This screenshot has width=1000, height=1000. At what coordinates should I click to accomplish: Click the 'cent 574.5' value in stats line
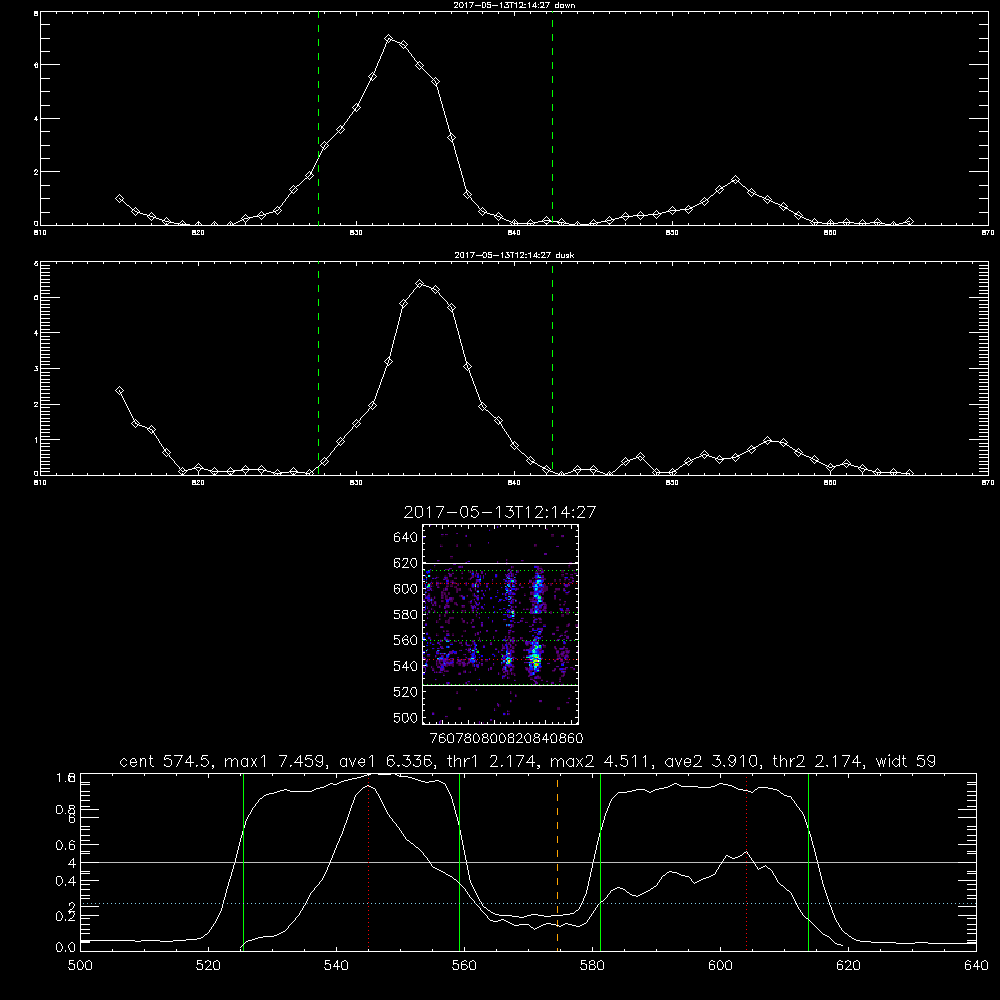point(166,761)
